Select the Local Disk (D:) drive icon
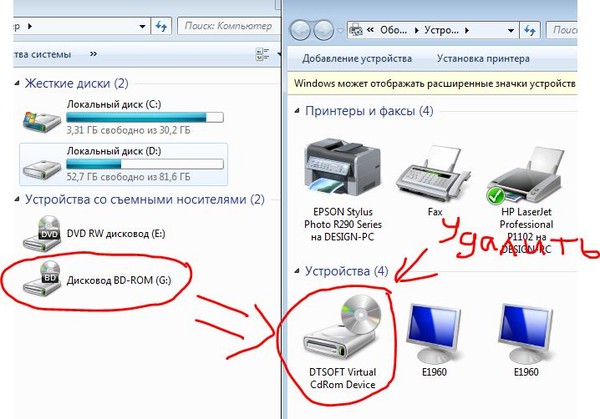 click(42, 168)
